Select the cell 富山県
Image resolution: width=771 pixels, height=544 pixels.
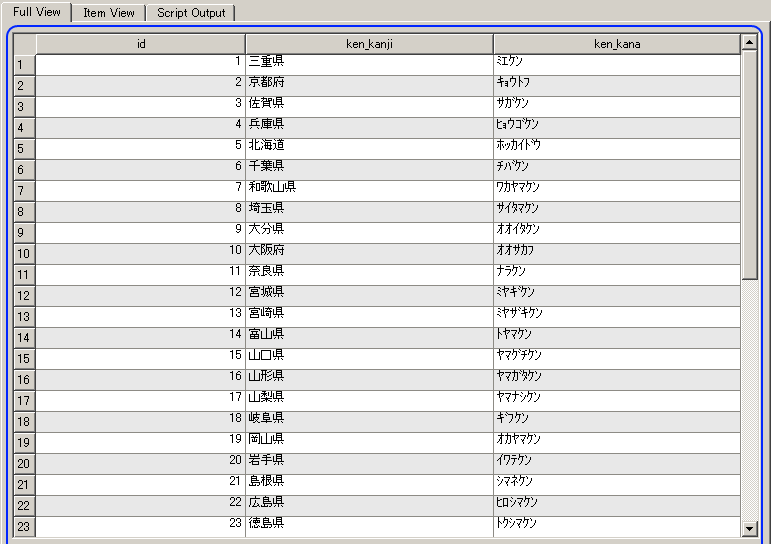[369, 338]
